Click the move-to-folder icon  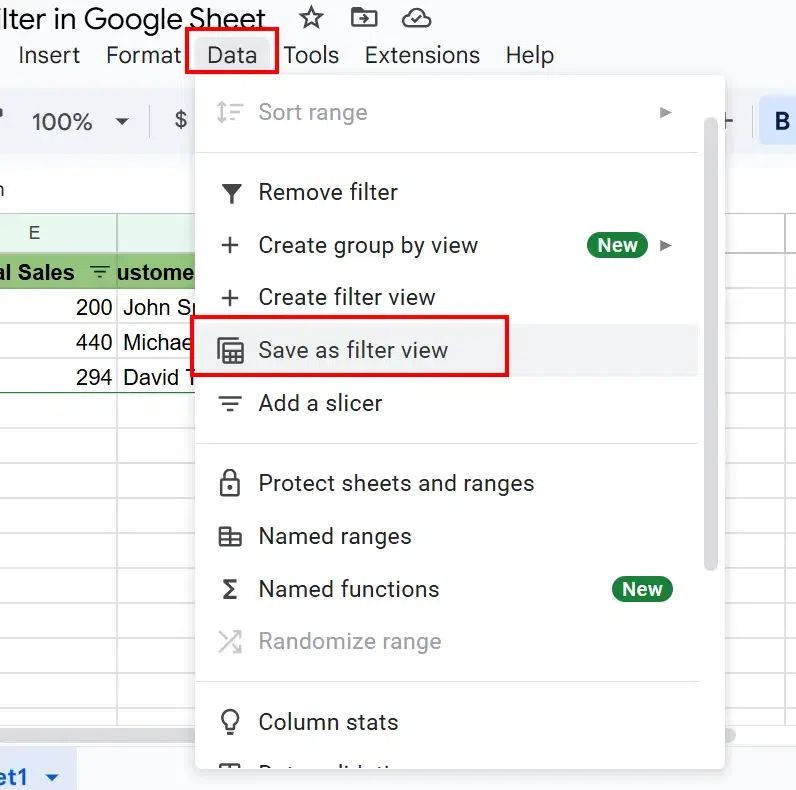pos(364,17)
